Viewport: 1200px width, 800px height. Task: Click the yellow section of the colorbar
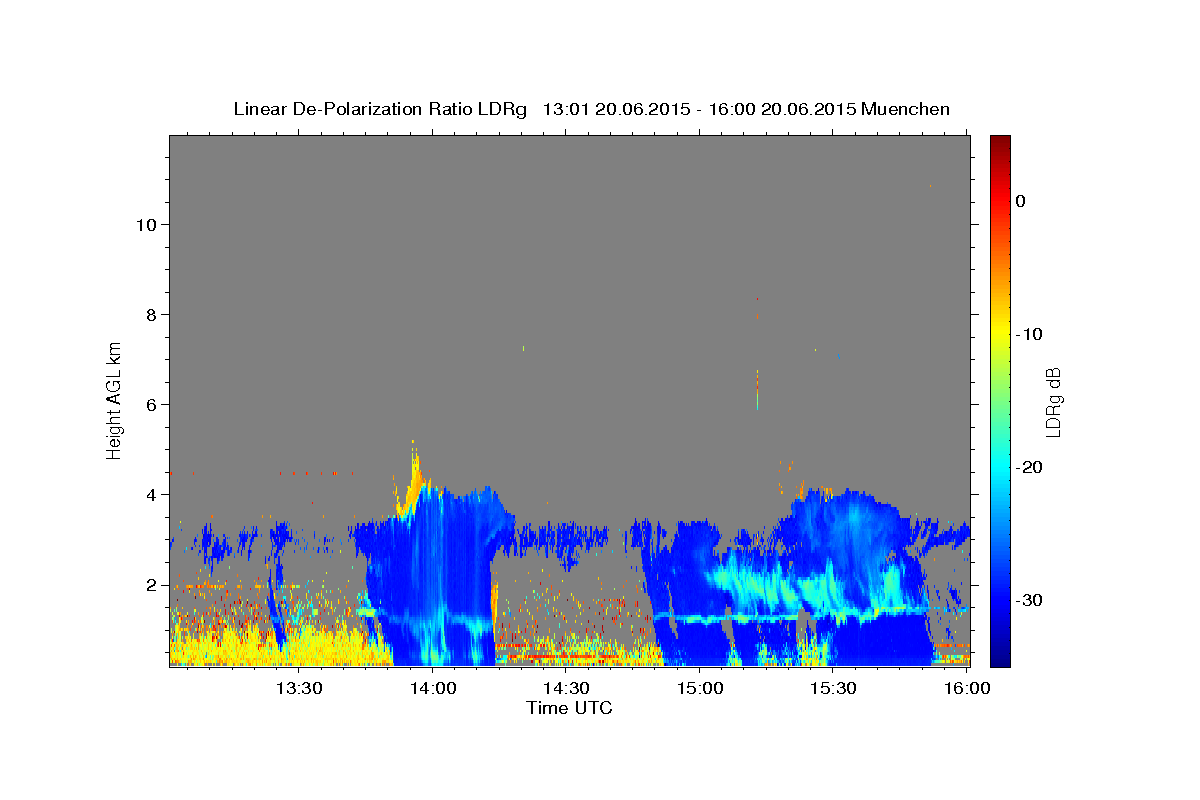pos(1000,330)
